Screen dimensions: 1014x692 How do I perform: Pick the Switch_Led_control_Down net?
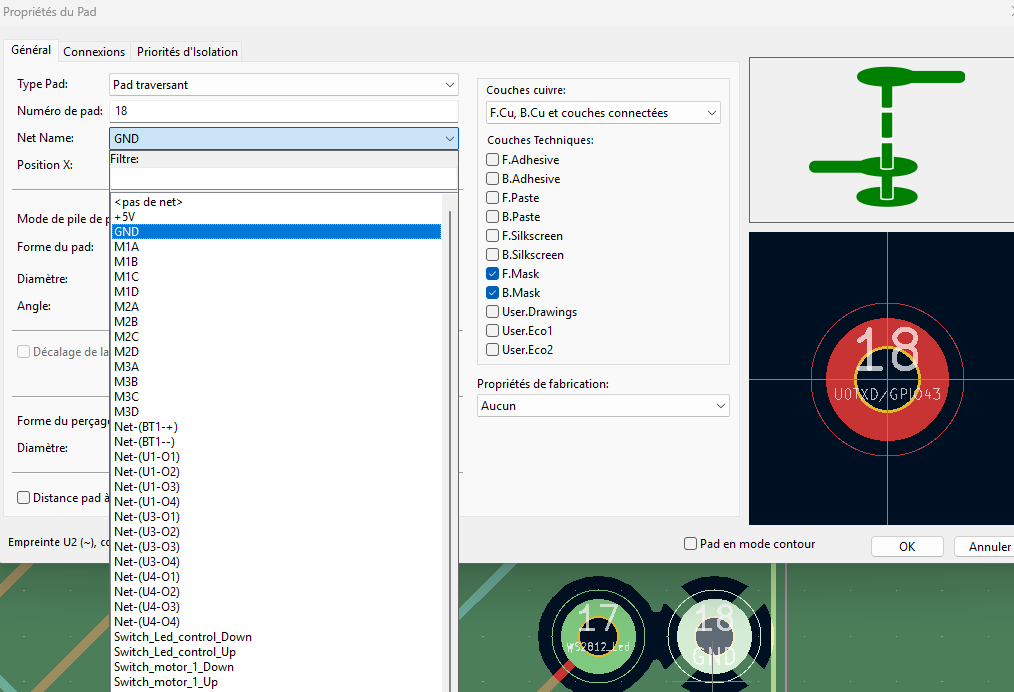(276, 637)
